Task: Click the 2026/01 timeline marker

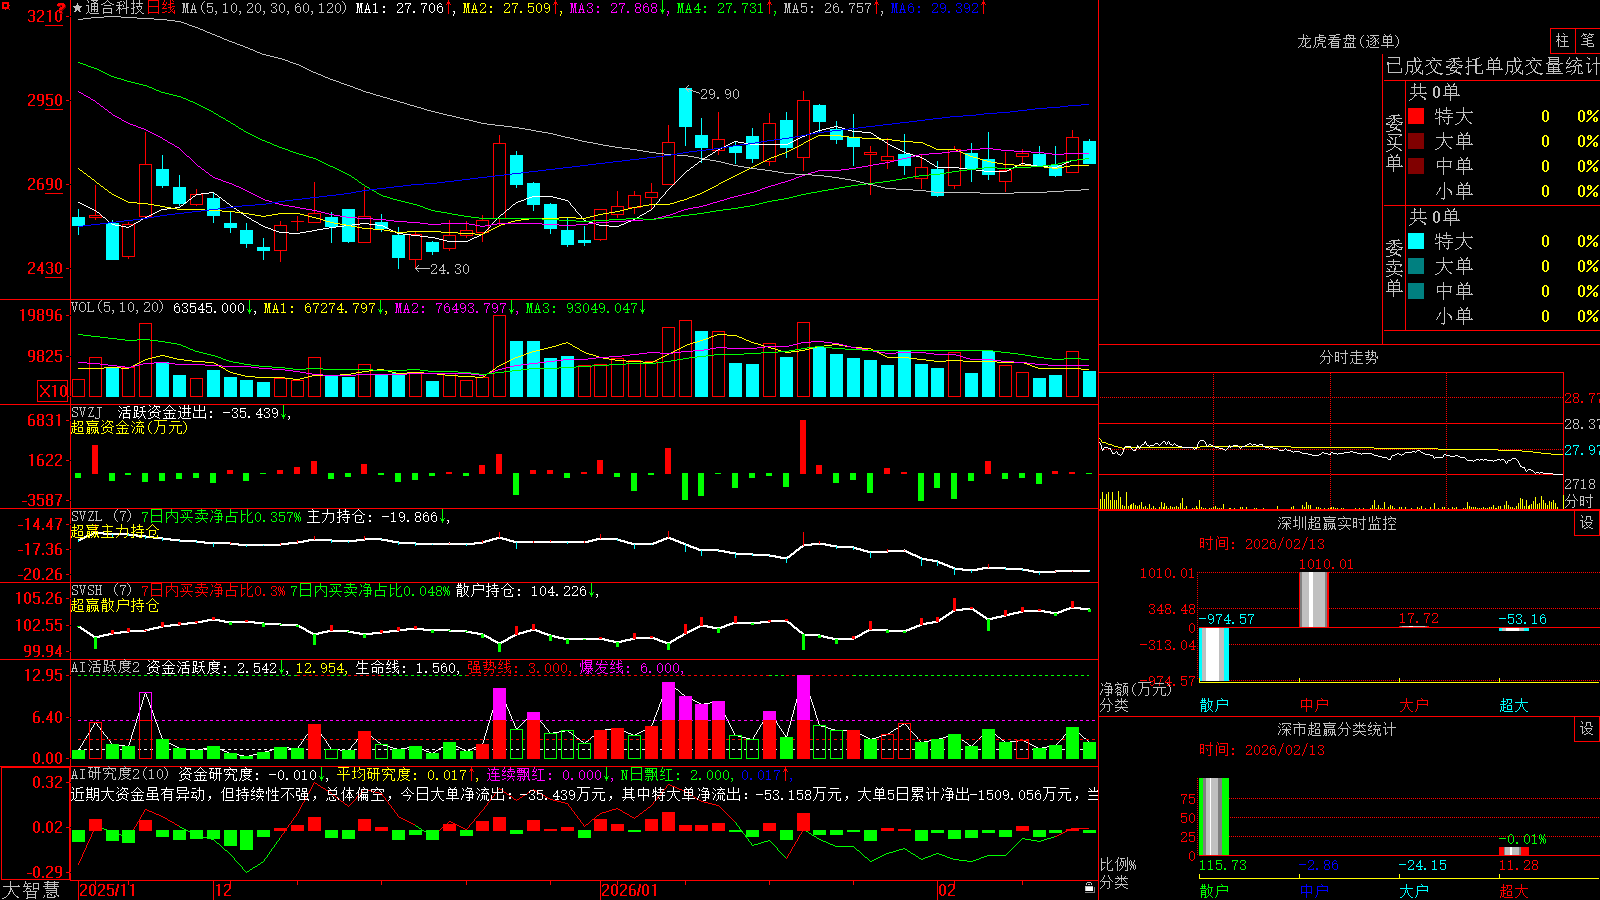Action: point(630,890)
